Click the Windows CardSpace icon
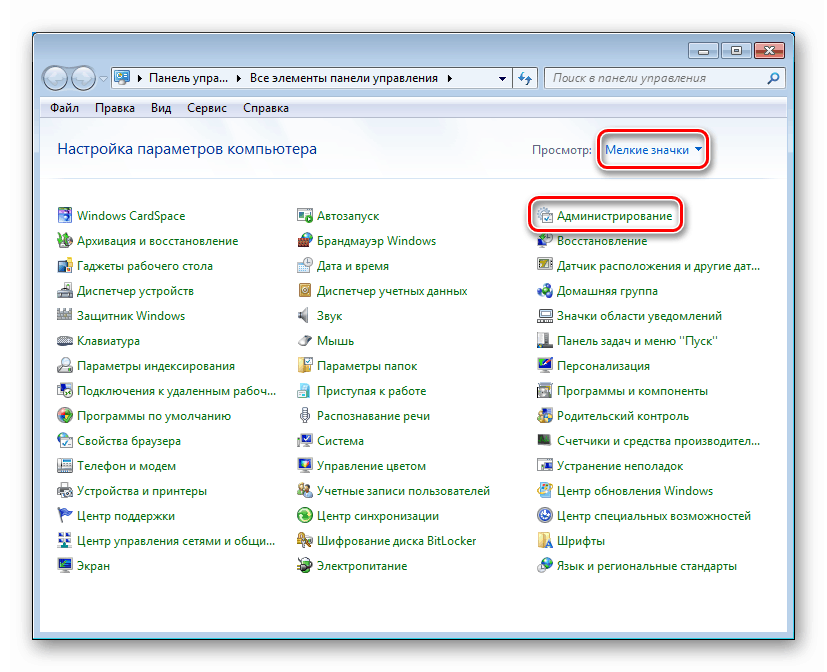 [x=64, y=215]
